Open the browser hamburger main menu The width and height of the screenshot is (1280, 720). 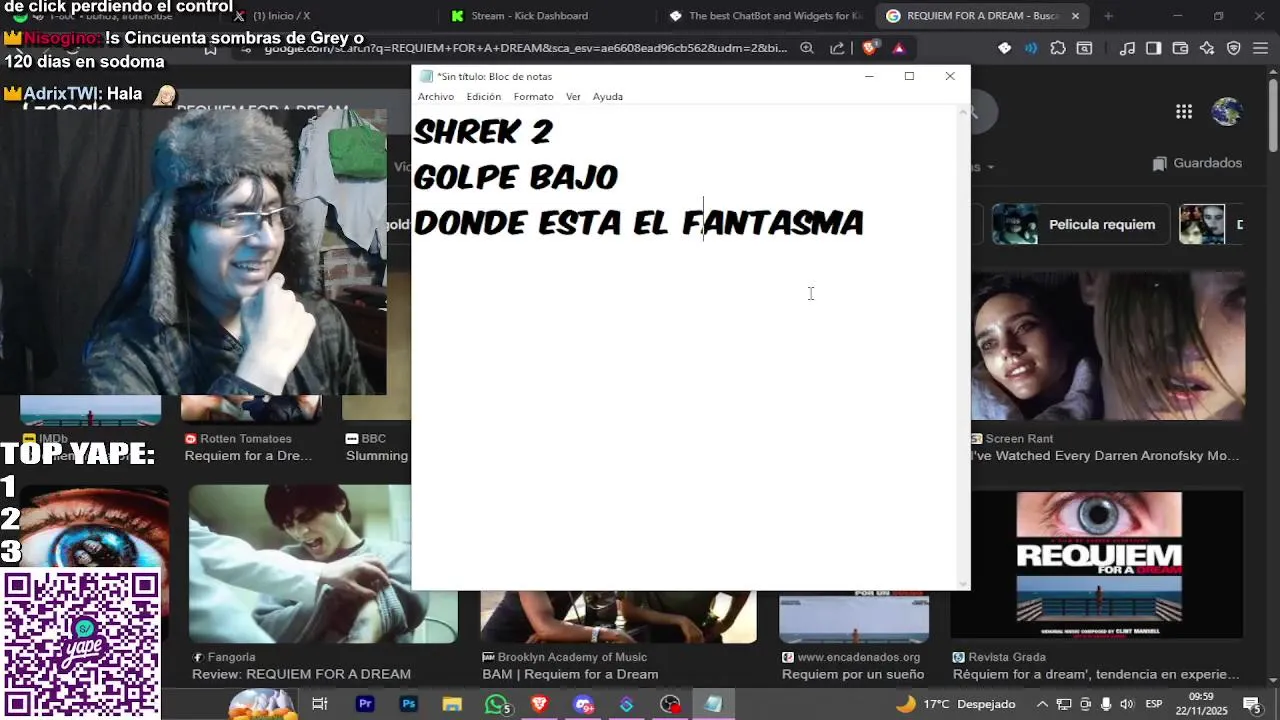[1260, 48]
